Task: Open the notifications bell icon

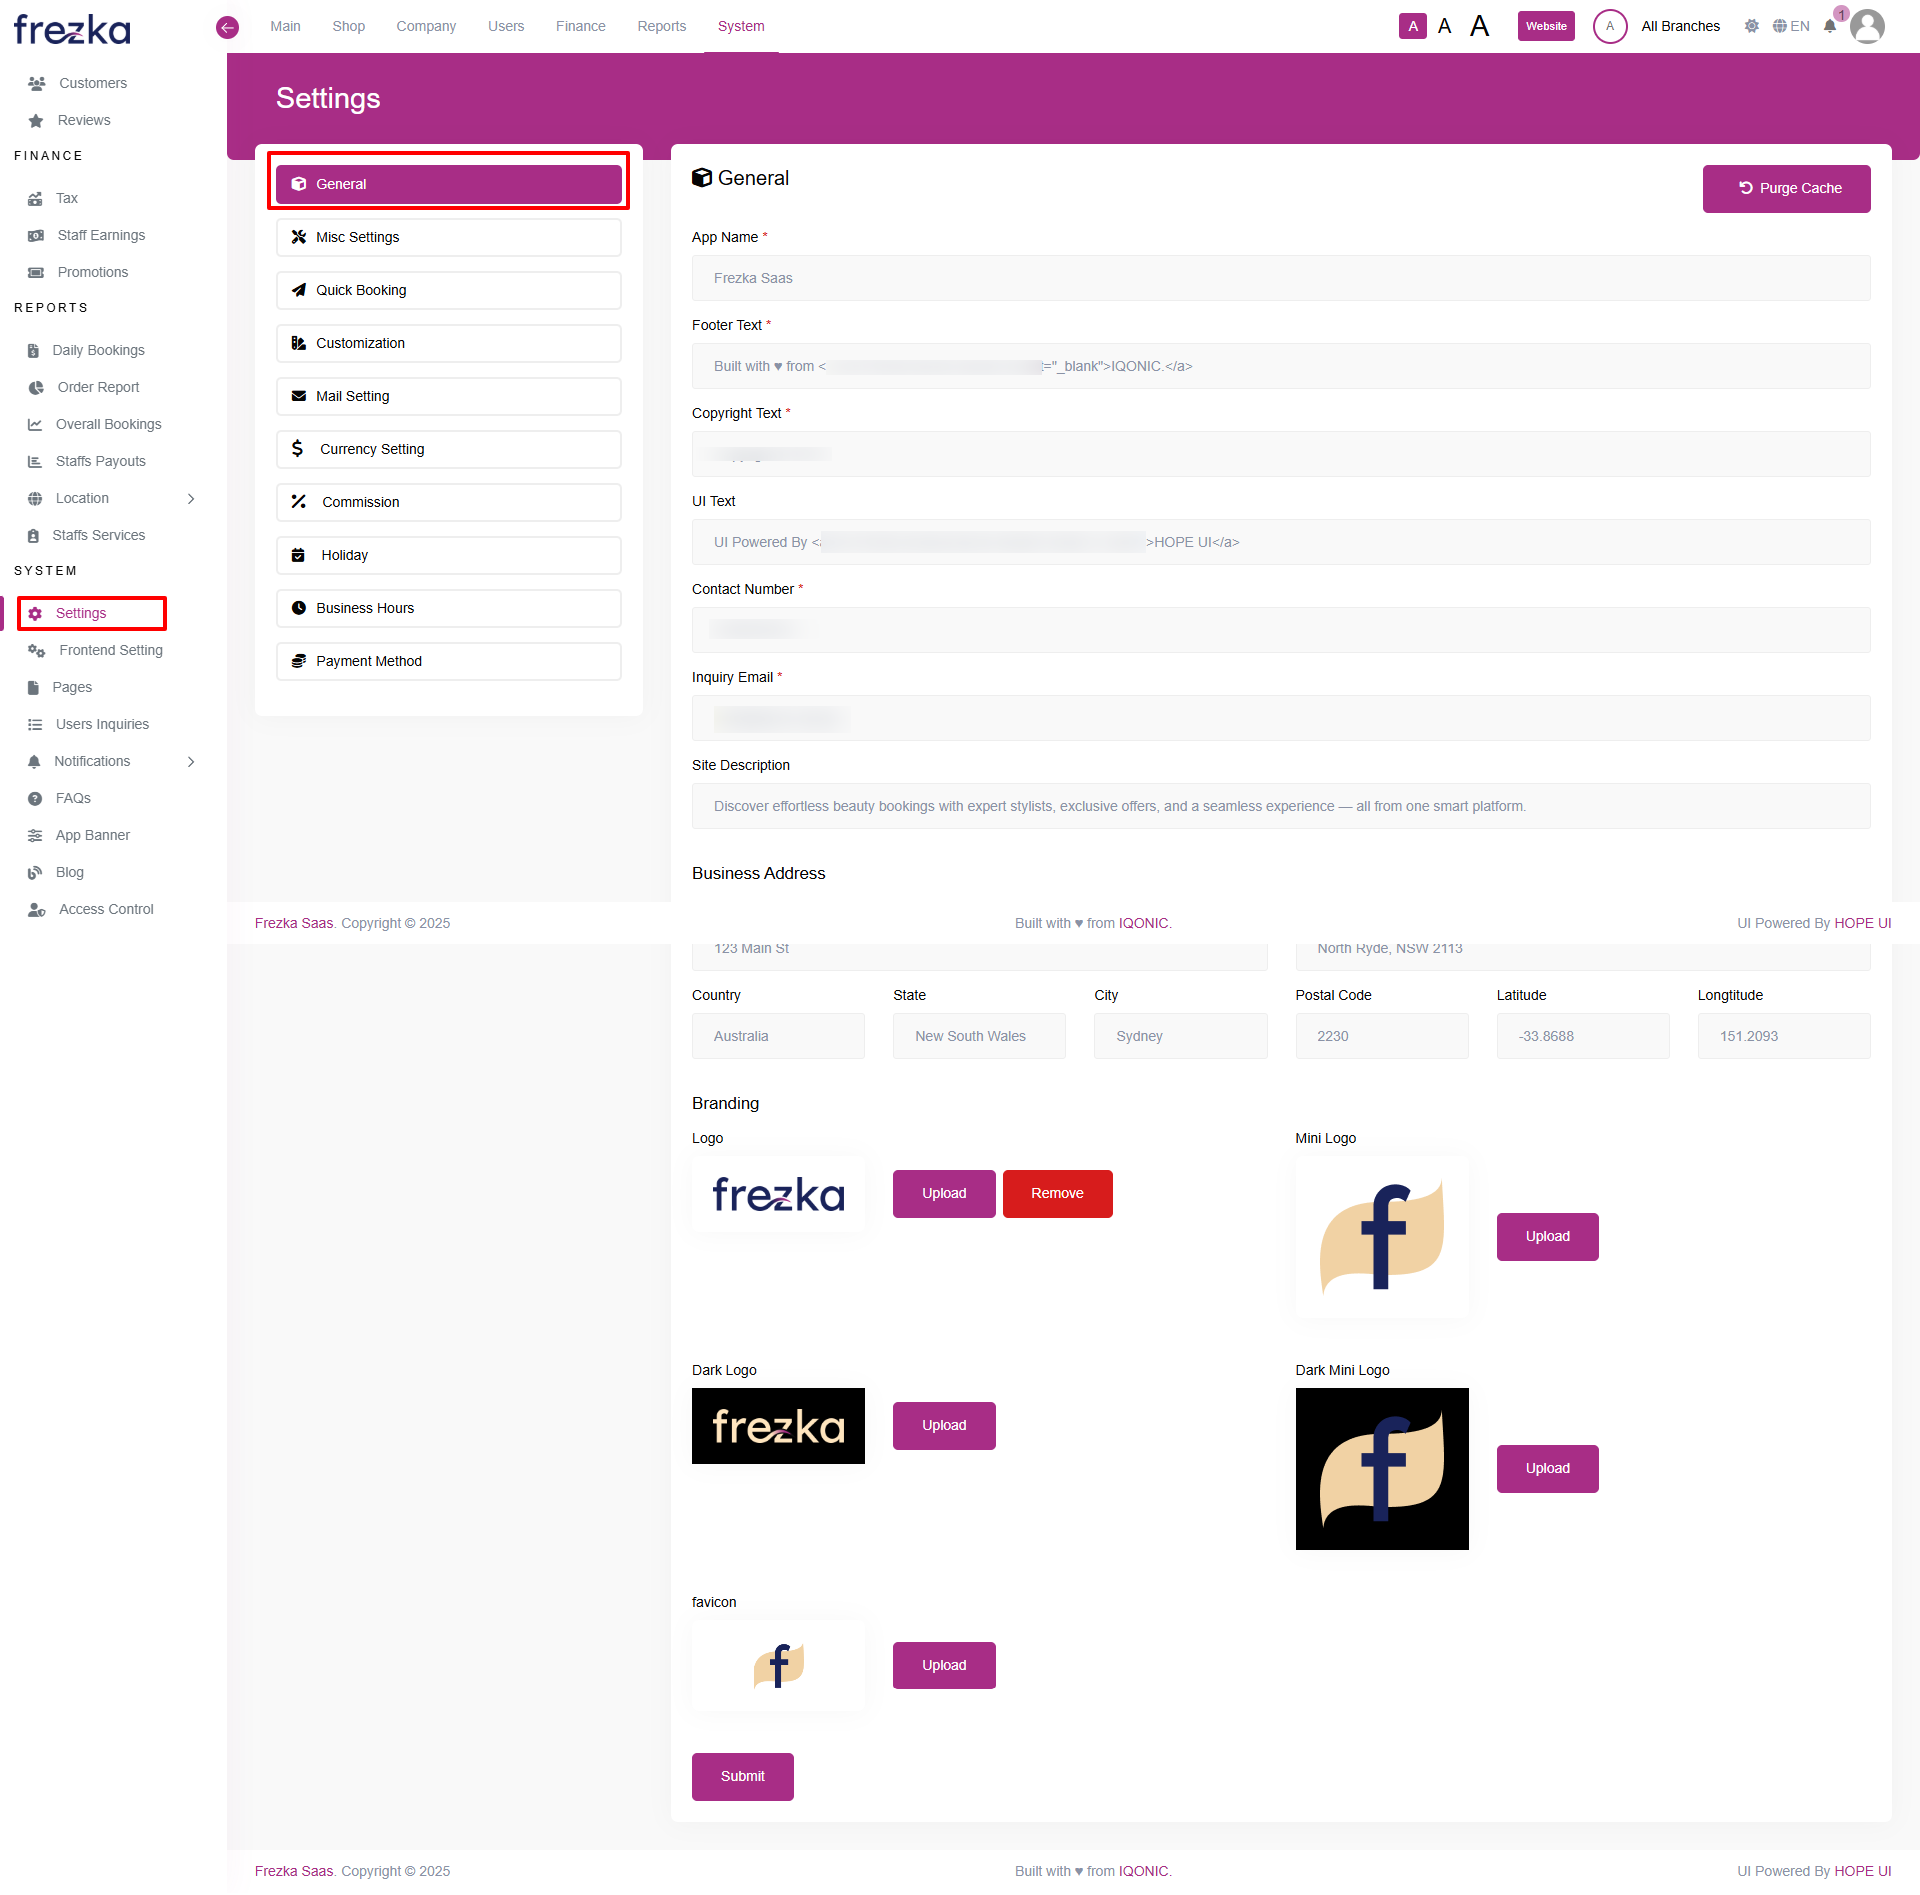Action: point(1829,26)
